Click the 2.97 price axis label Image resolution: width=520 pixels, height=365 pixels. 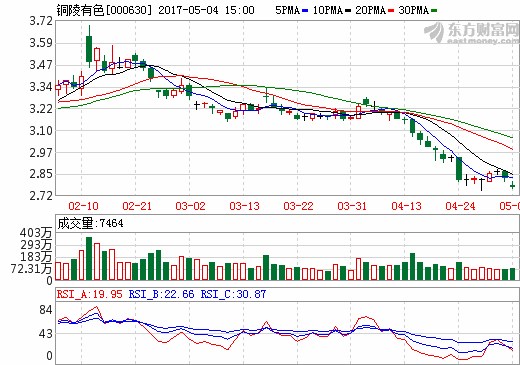pyautogui.click(x=41, y=152)
